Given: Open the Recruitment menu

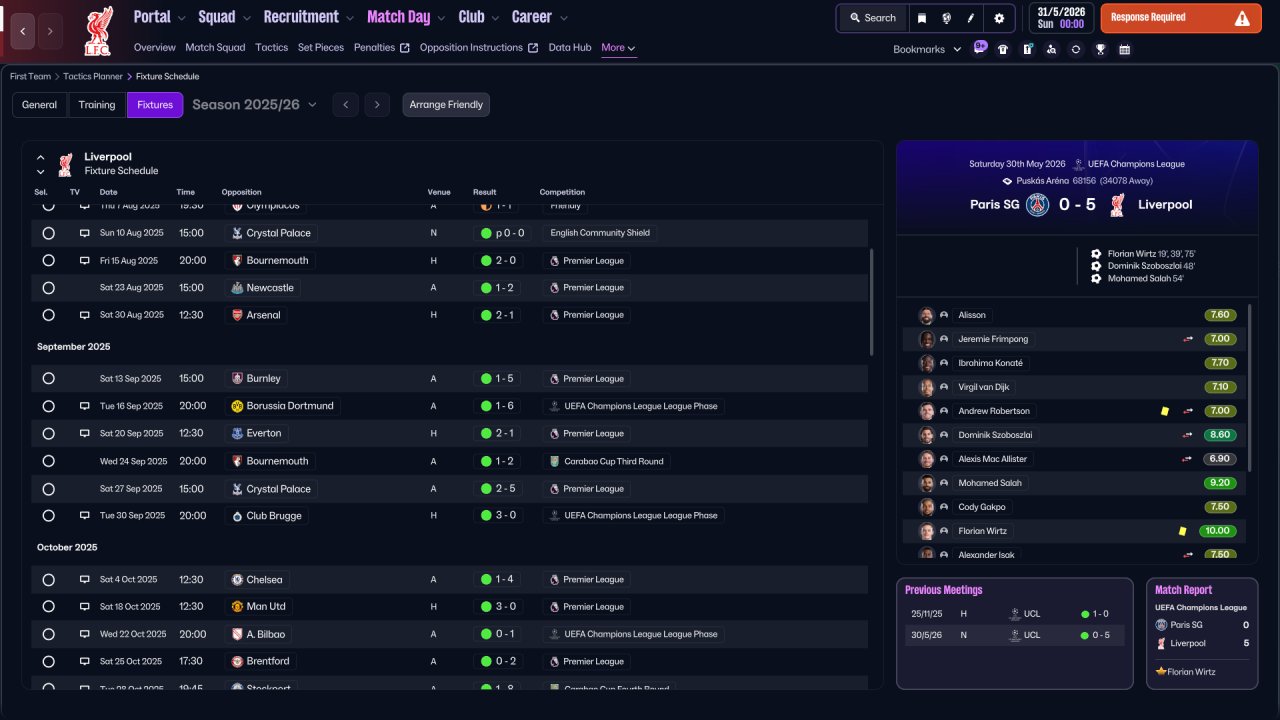Looking at the screenshot, I should 309,17.
